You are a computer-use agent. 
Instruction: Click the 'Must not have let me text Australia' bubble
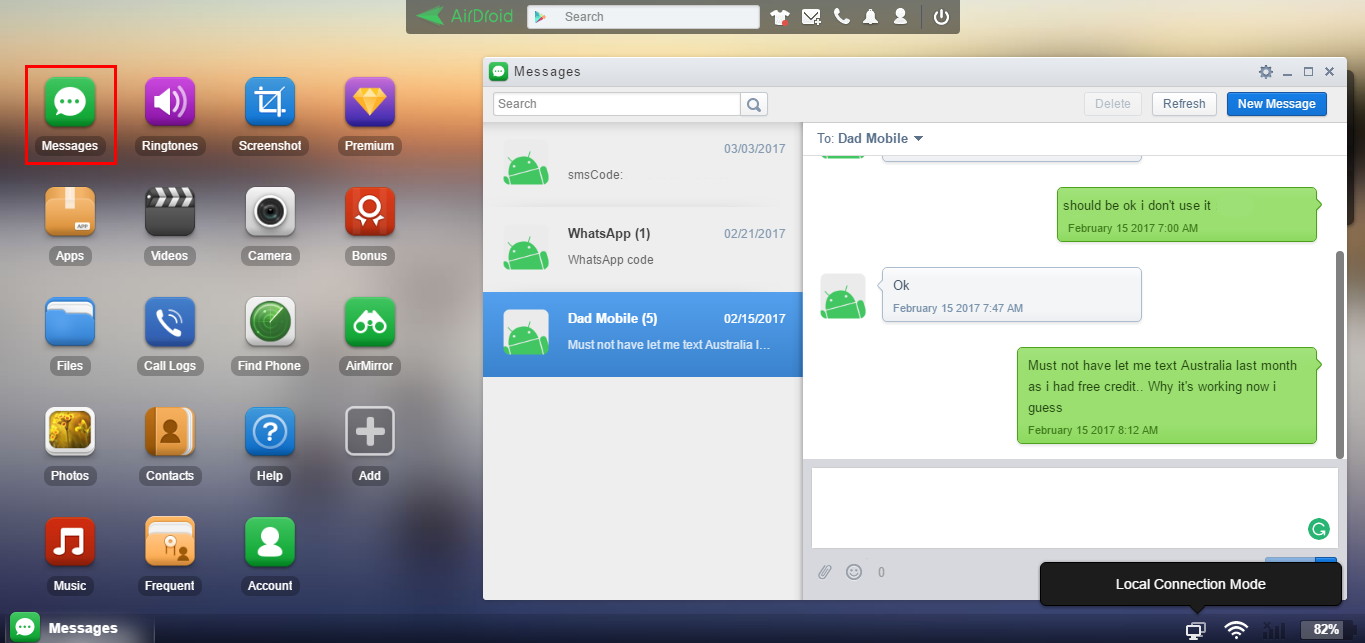point(1168,395)
